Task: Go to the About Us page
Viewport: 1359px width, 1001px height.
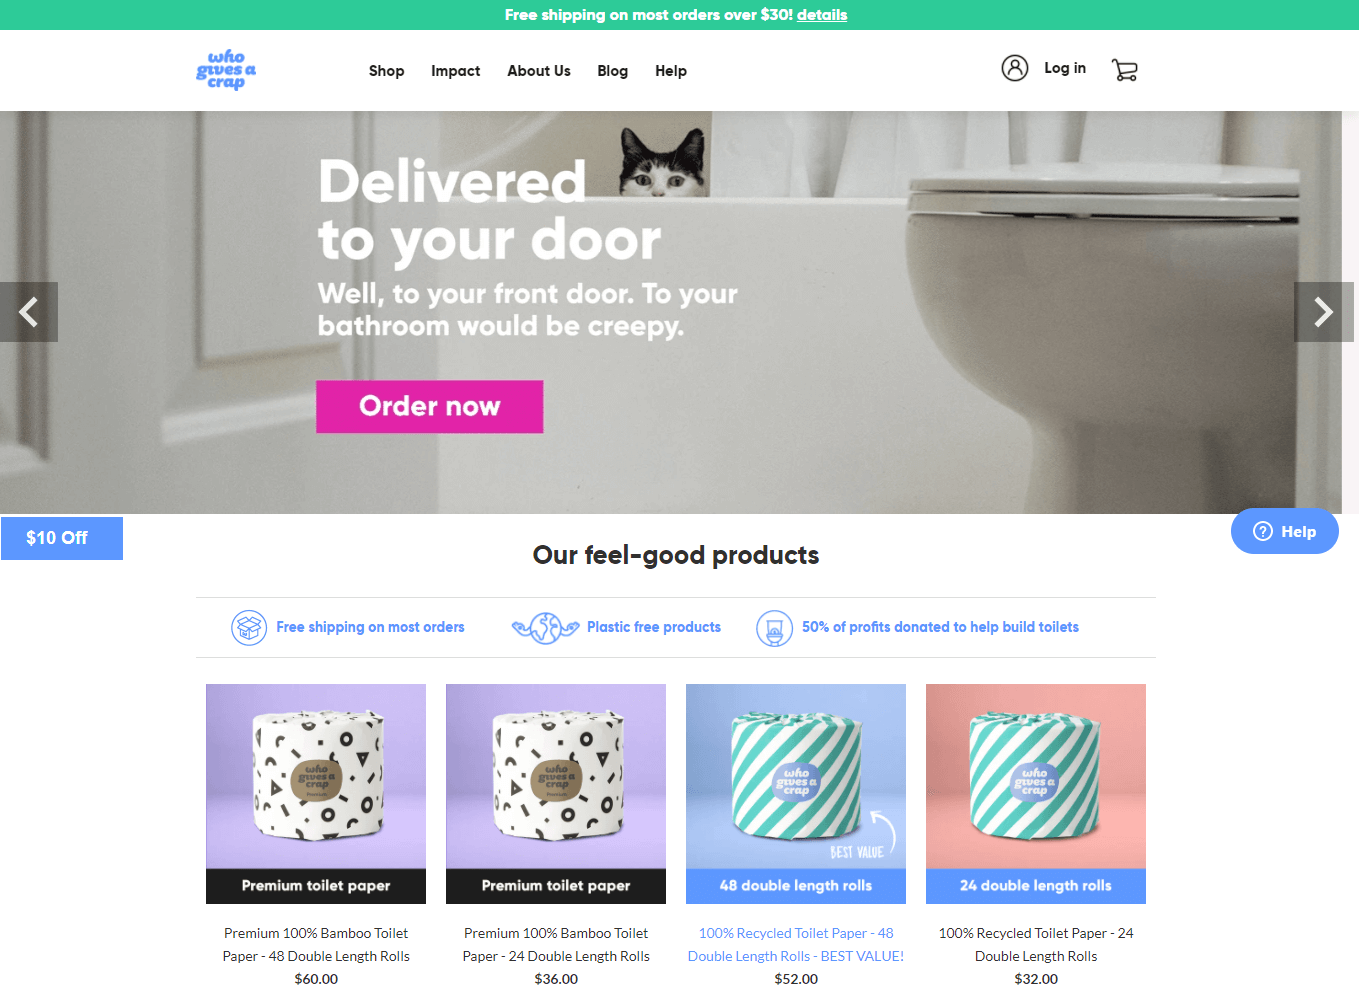Action: click(539, 71)
